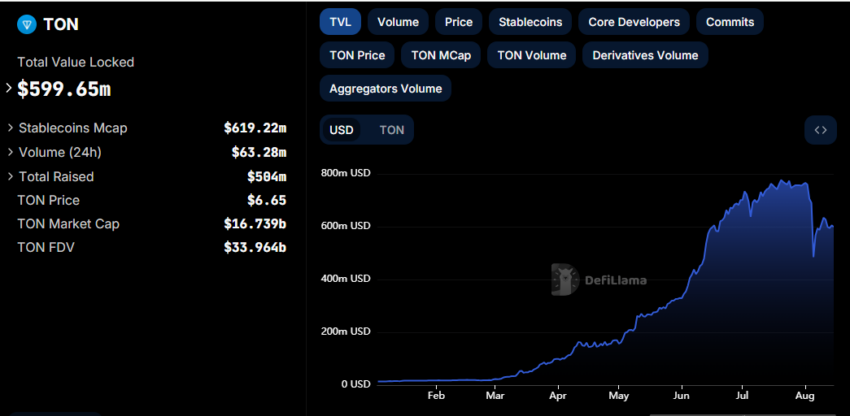Viewport: 850px width, 416px height.
Task: Toggle the TON MCap metric
Action: coord(441,55)
